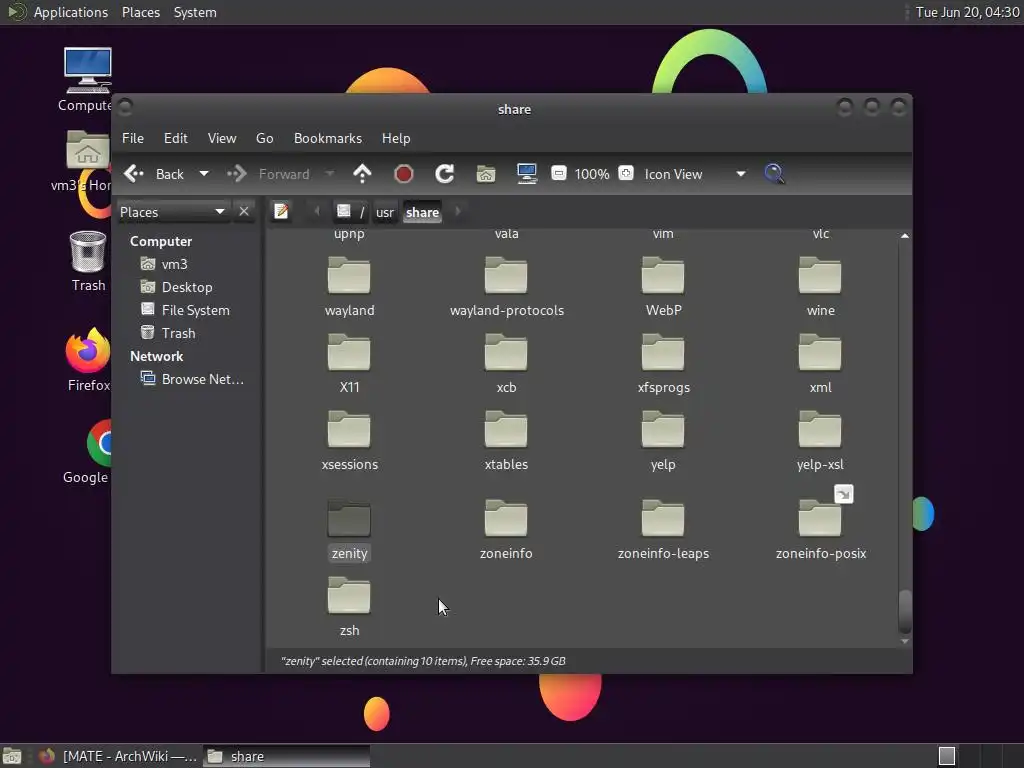Open the Firefox desktop icon
Viewport: 1024px width, 768px height.
(88, 360)
